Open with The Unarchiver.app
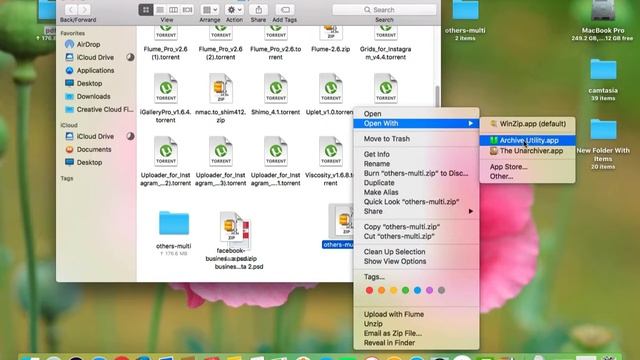Viewport: 640px width, 360px height. 527,151
